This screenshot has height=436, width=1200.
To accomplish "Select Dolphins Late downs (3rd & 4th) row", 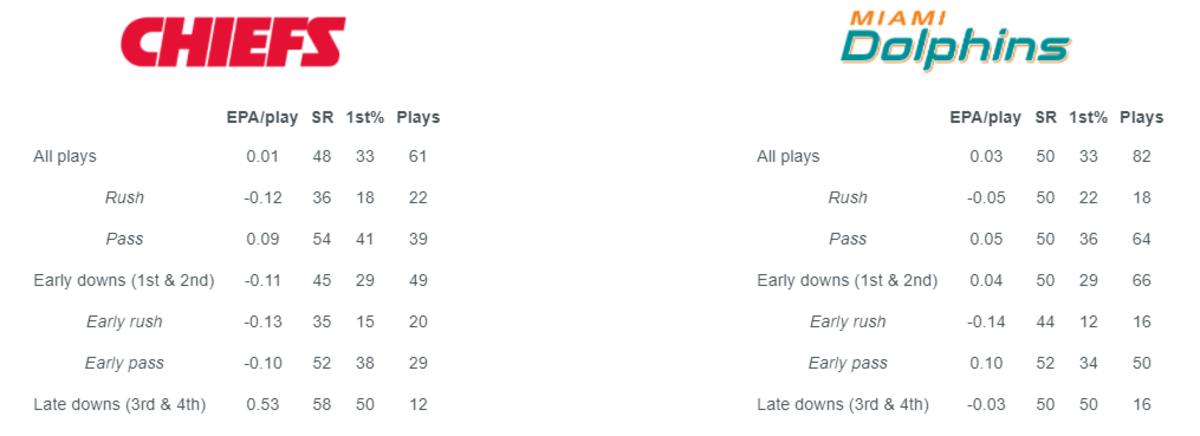I will click(x=843, y=404).
